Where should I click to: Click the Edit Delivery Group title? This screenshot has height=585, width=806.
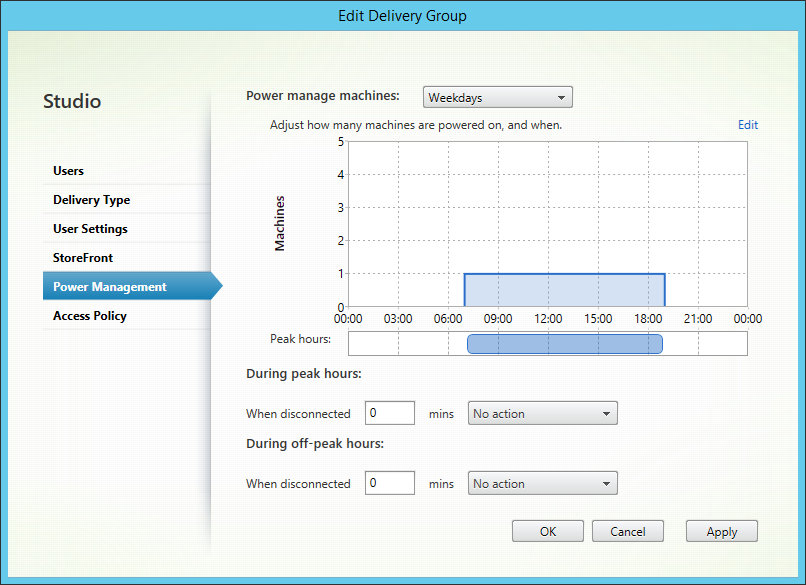(x=402, y=16)
